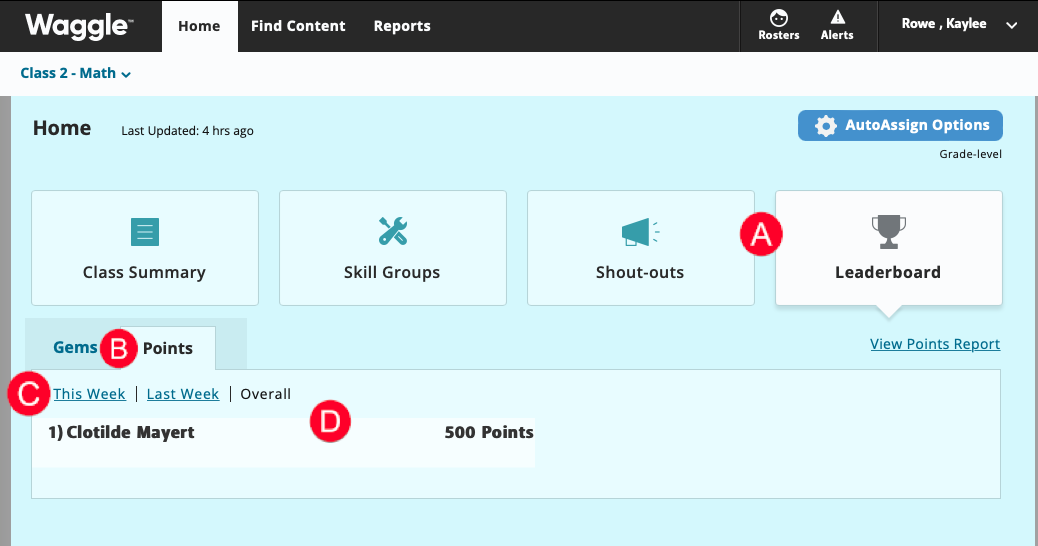This screenshot has width=1038, height=546.
Task: Go to the Home menu item
Action: pos(199,26)
